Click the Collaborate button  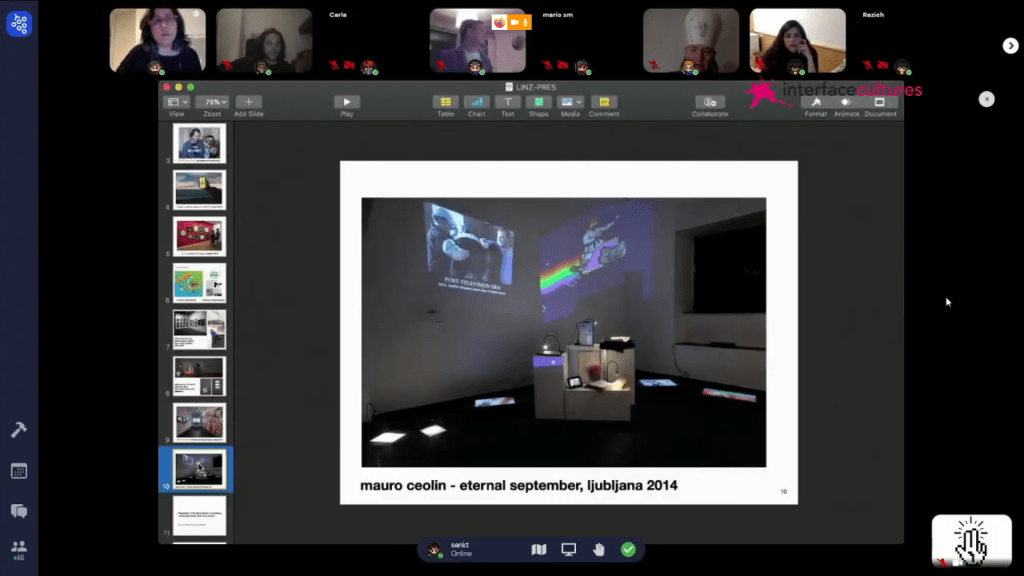[x=709, y=102]
